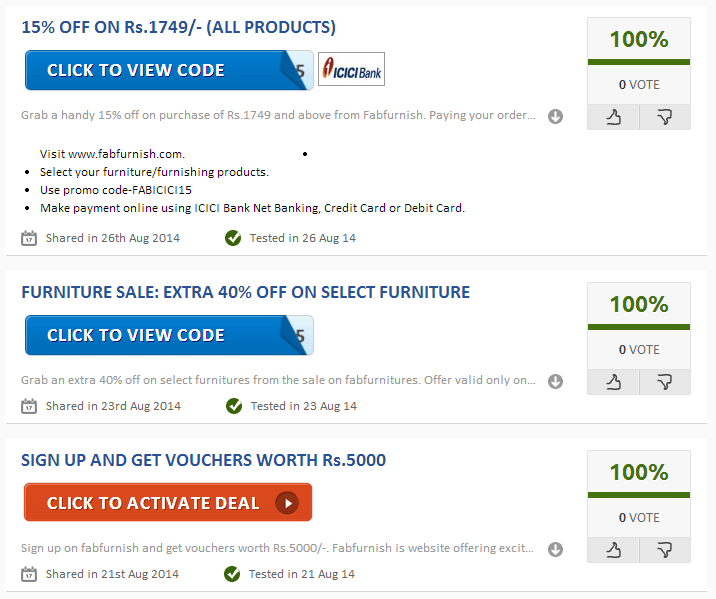The image size is (716, 599).
Task: Open the 15% OFF ON Rs.1749 title link
Action: pyautogui.click(x=178, y=27)
